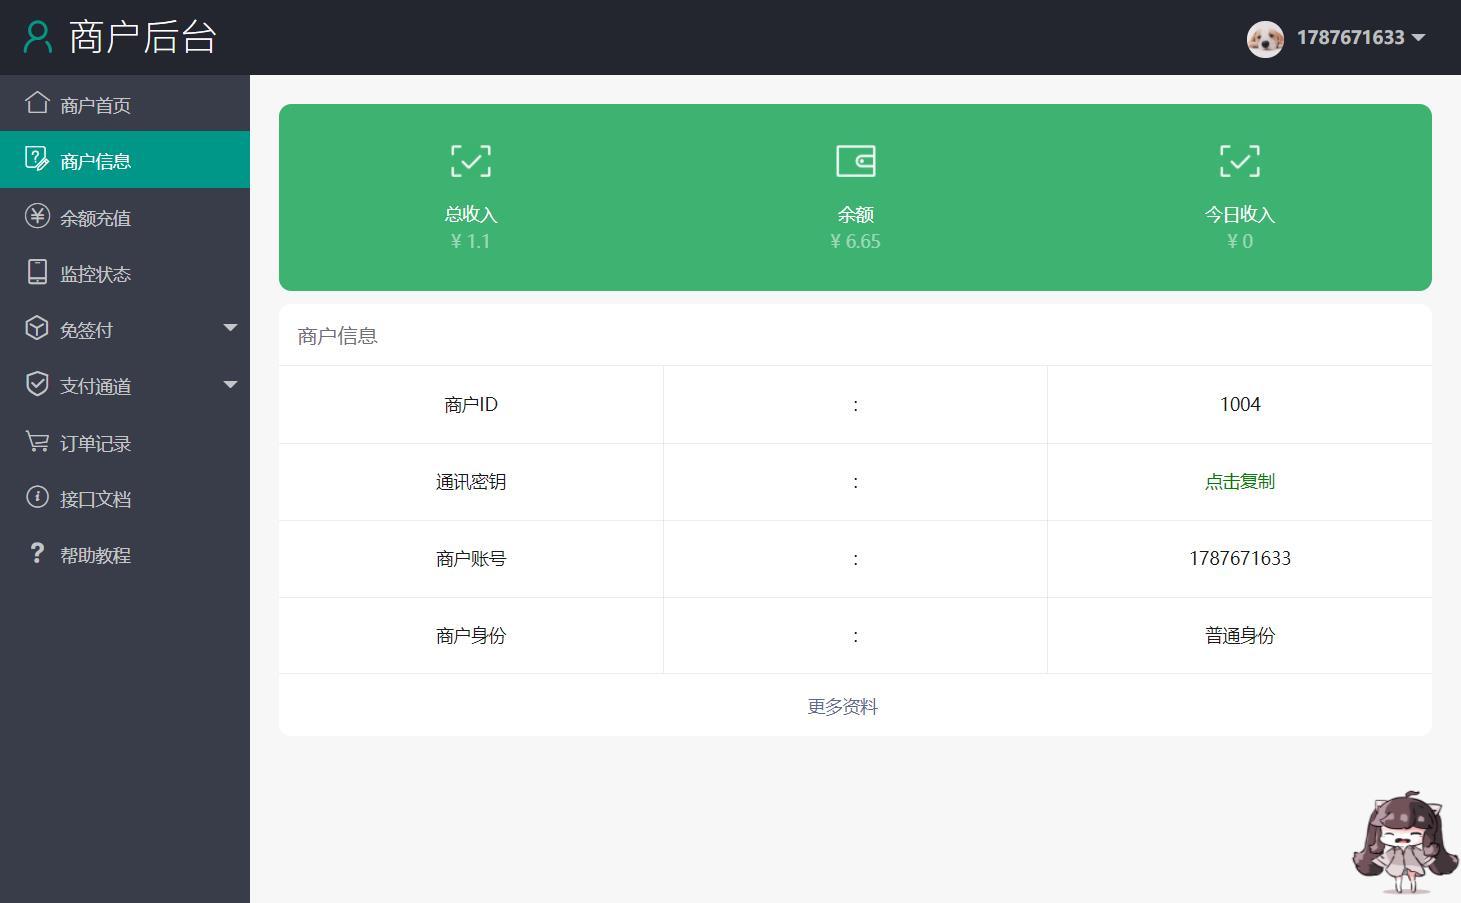Image resolution: width=1461 pixels, height=903 pixels.
Task: Click the 商户账号 table cell
Action: (x=471, y=558)
